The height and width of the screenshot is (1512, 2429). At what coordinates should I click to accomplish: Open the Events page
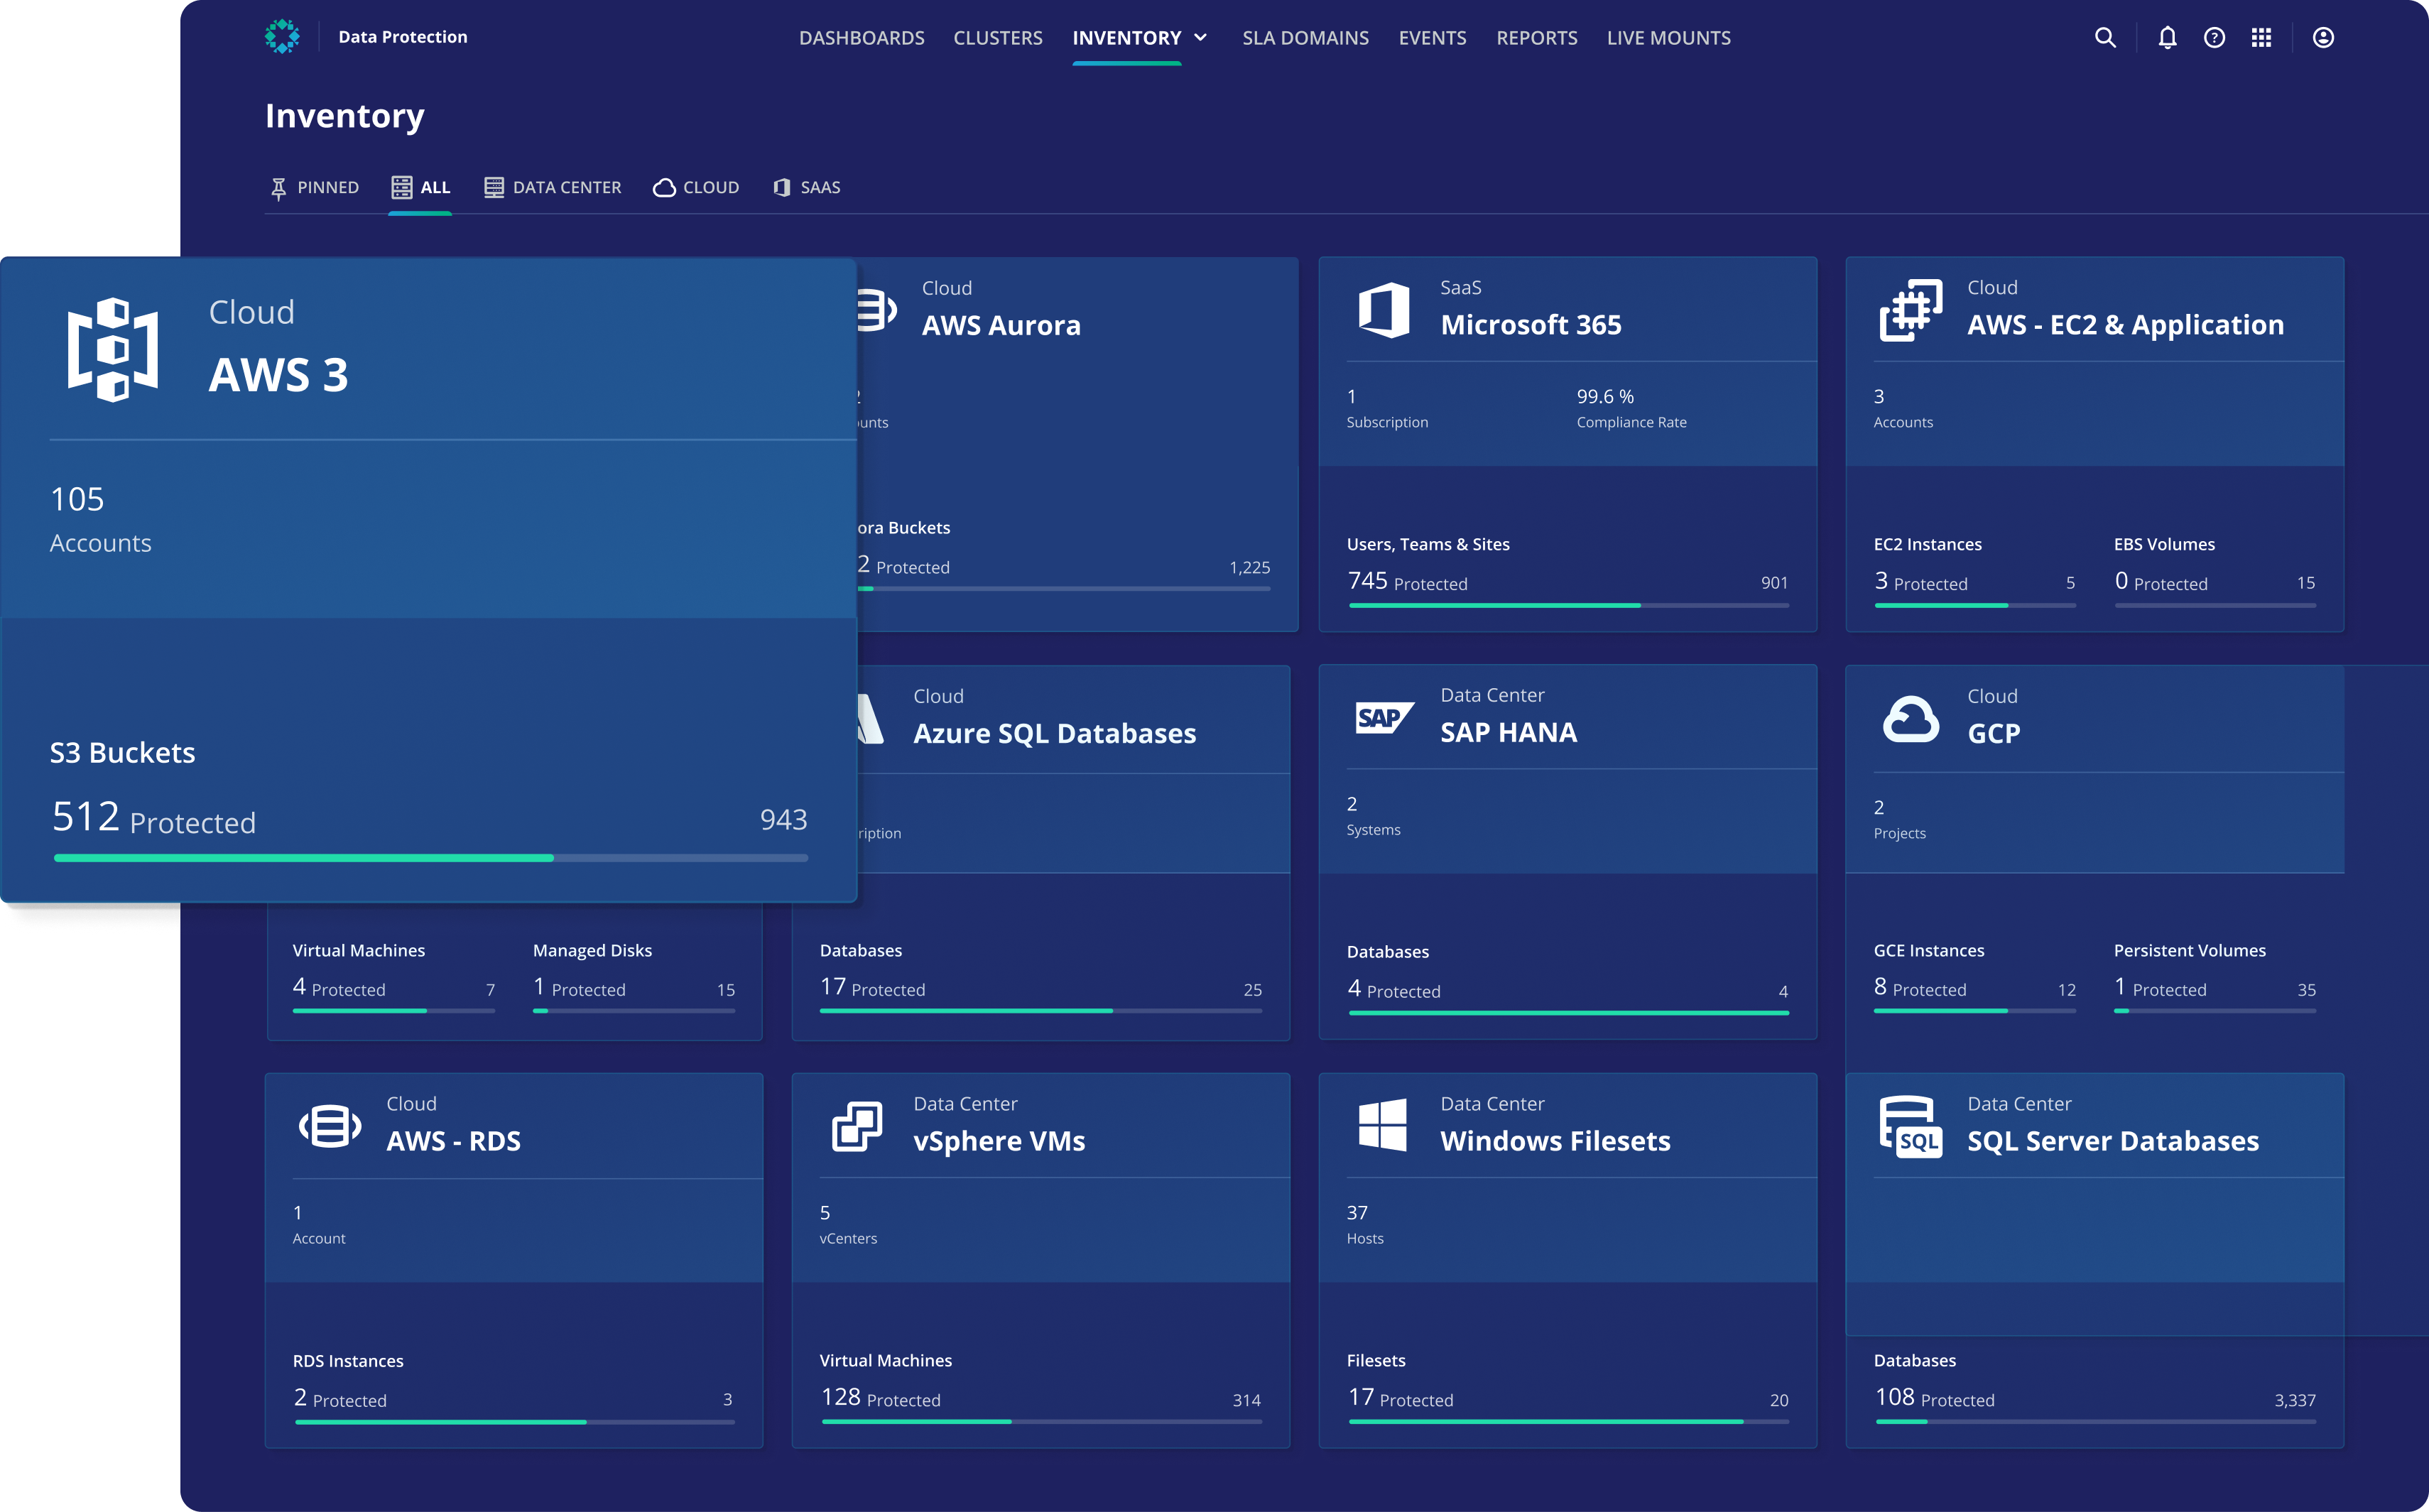coord(1432,38)
